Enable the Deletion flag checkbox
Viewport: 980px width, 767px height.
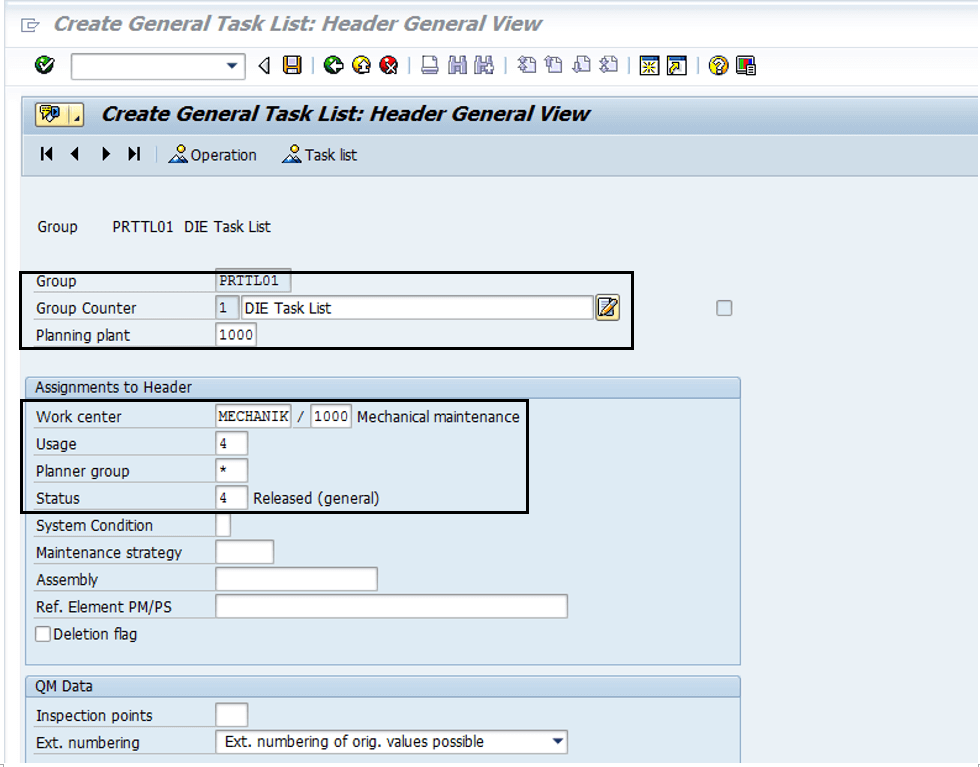[43, 634]
